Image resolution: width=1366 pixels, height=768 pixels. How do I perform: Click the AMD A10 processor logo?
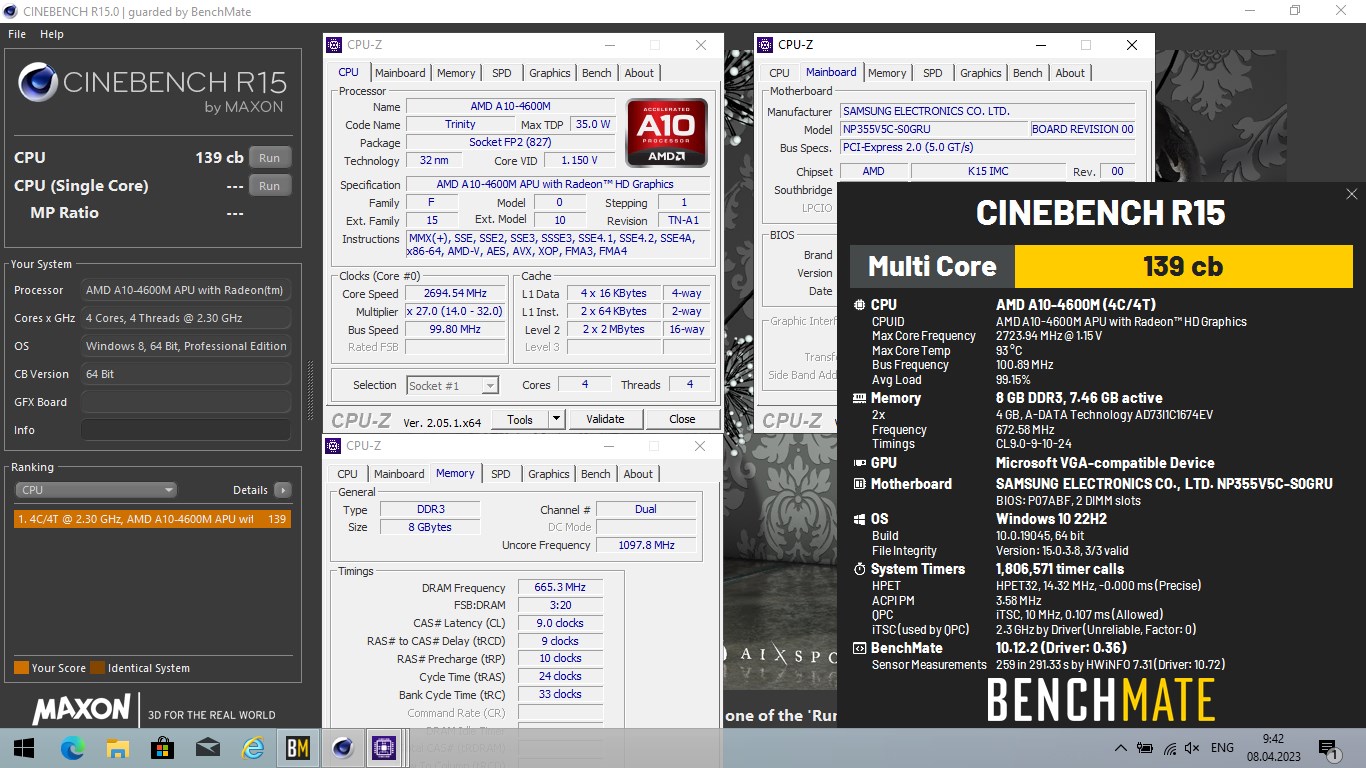[667, 132]
